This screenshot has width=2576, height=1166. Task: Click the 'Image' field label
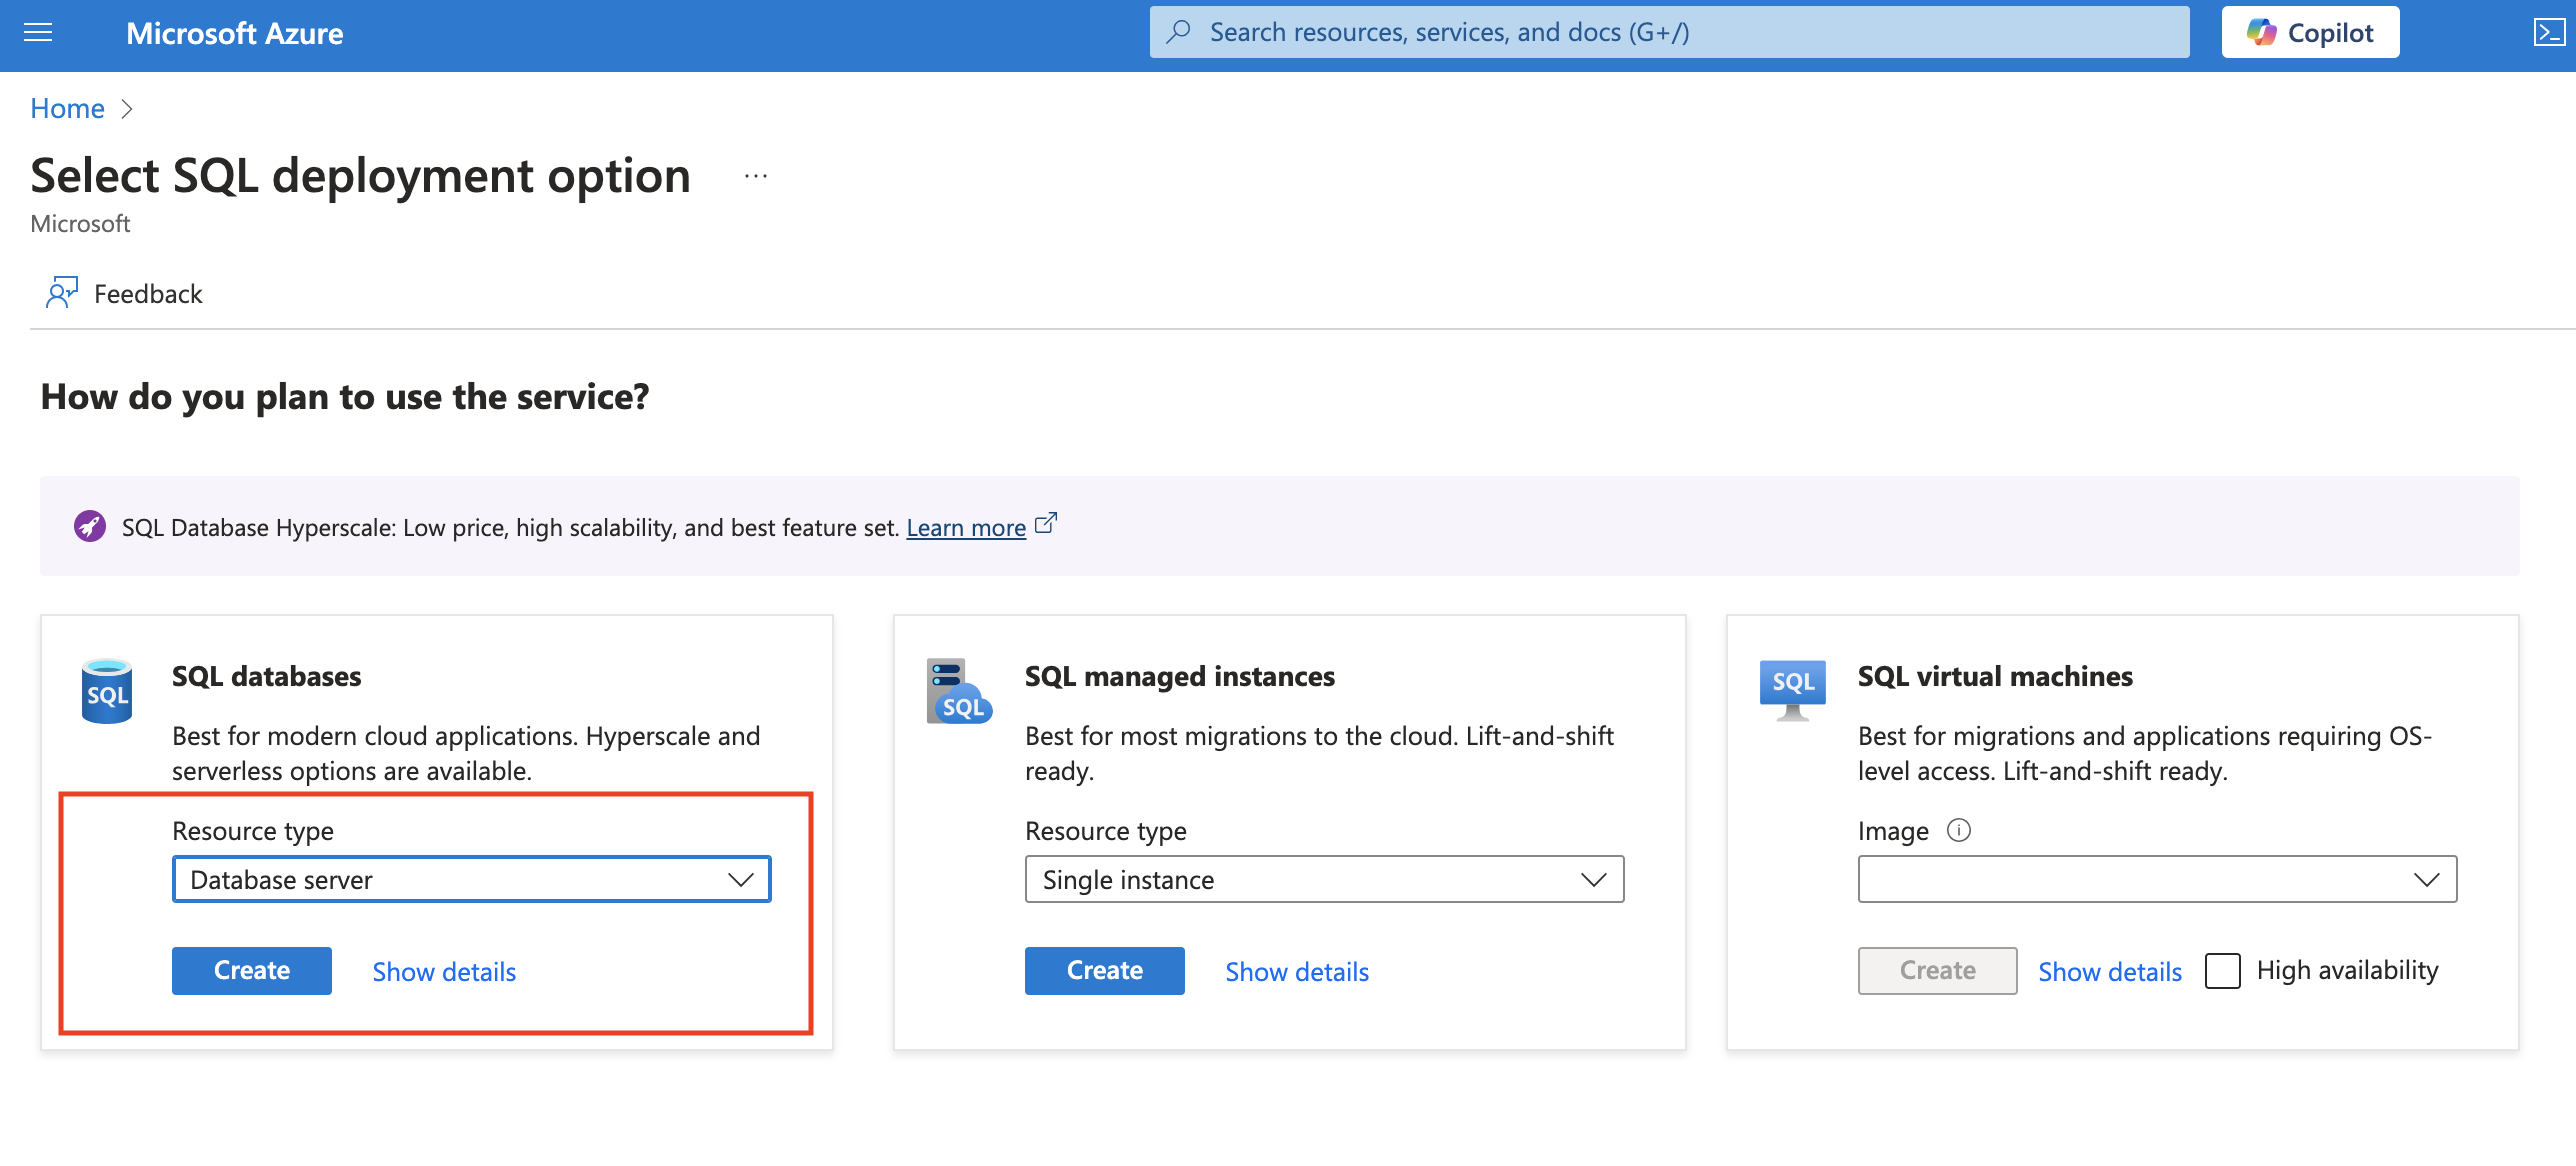tap(1893, 831)
